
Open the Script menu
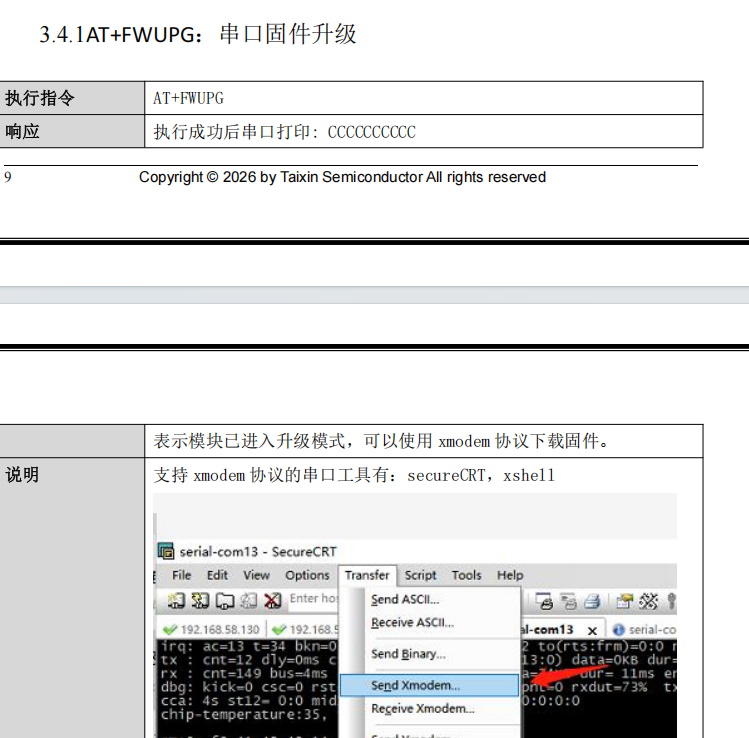point(420,575)
